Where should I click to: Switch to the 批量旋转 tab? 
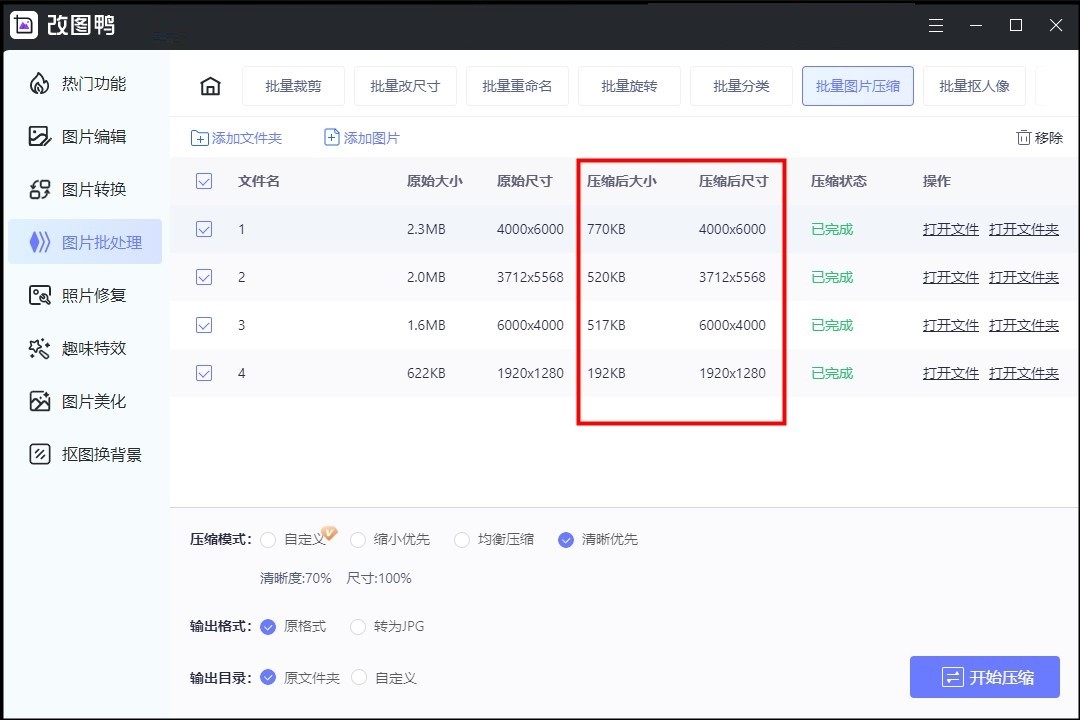629,86
